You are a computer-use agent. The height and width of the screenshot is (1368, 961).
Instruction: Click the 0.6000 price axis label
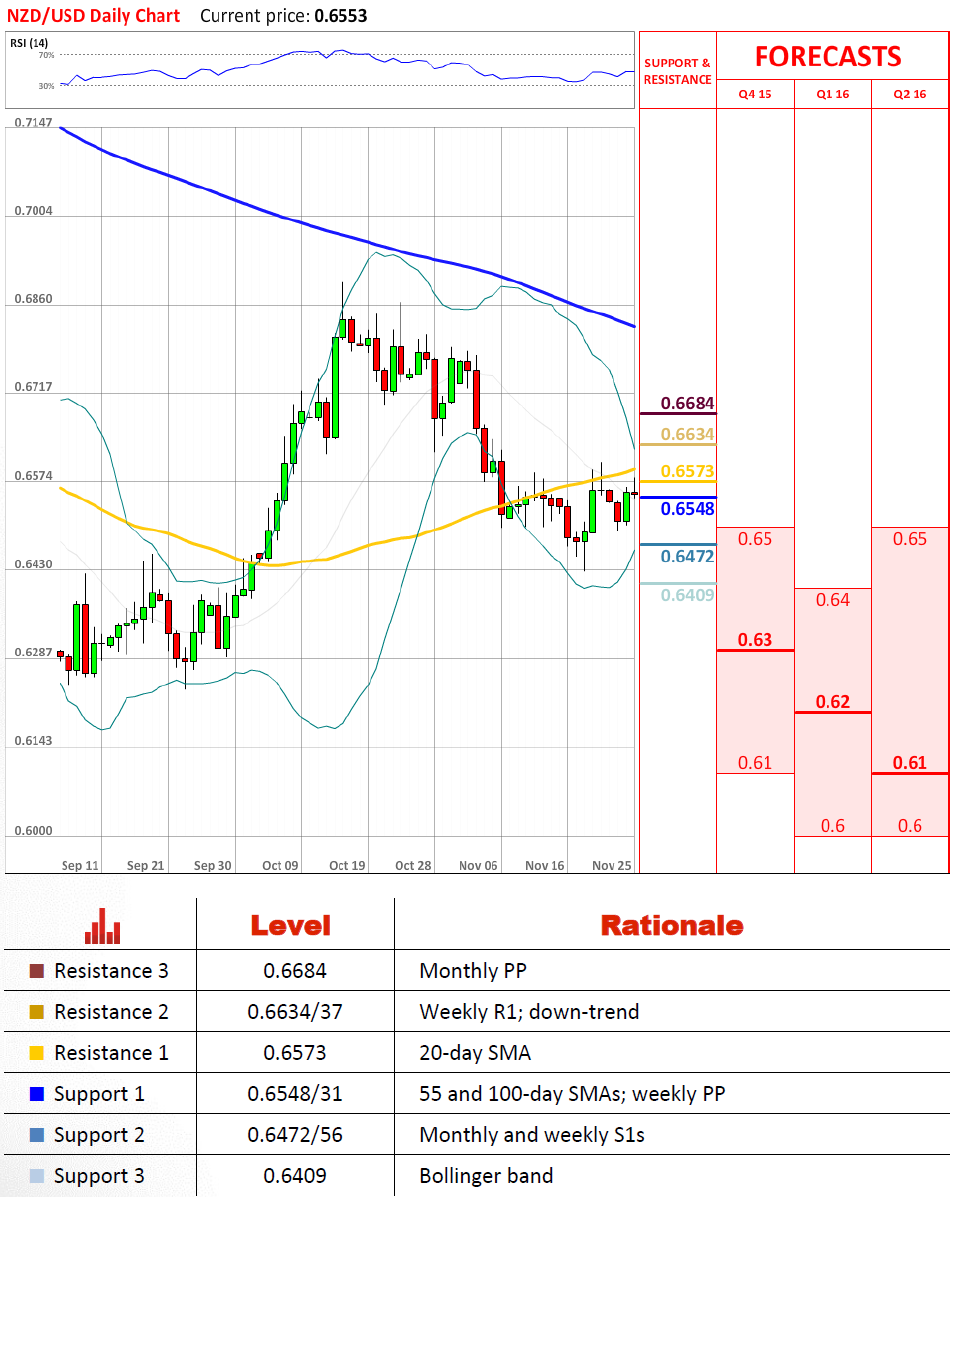click(x=33, y=831)
